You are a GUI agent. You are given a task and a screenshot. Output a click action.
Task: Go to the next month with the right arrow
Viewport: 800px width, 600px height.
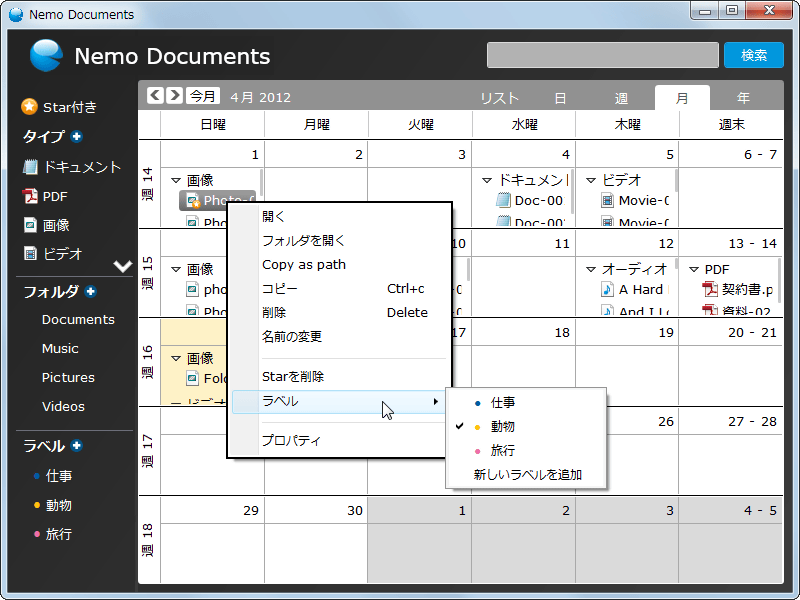[x=174, y=95]
